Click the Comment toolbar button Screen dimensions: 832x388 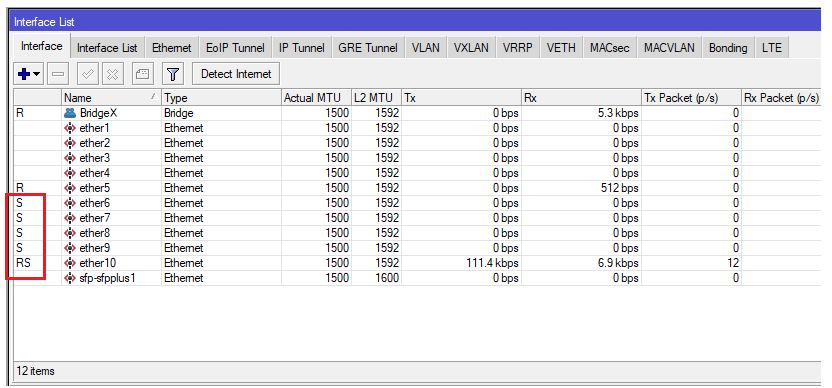click(142, 74)
